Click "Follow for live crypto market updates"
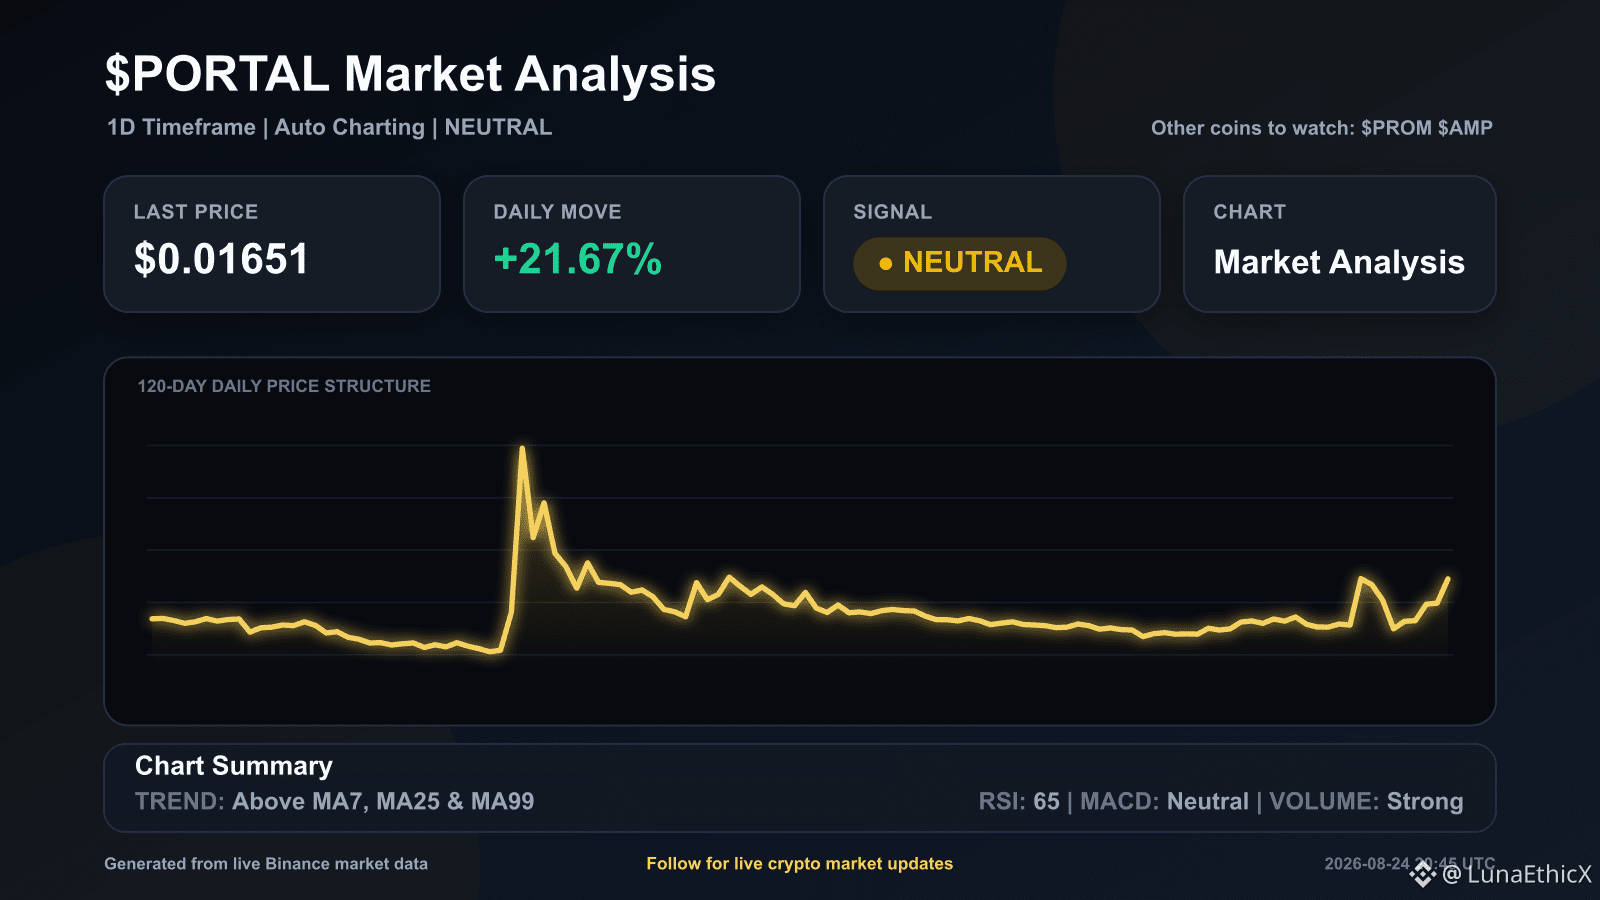 800,864
